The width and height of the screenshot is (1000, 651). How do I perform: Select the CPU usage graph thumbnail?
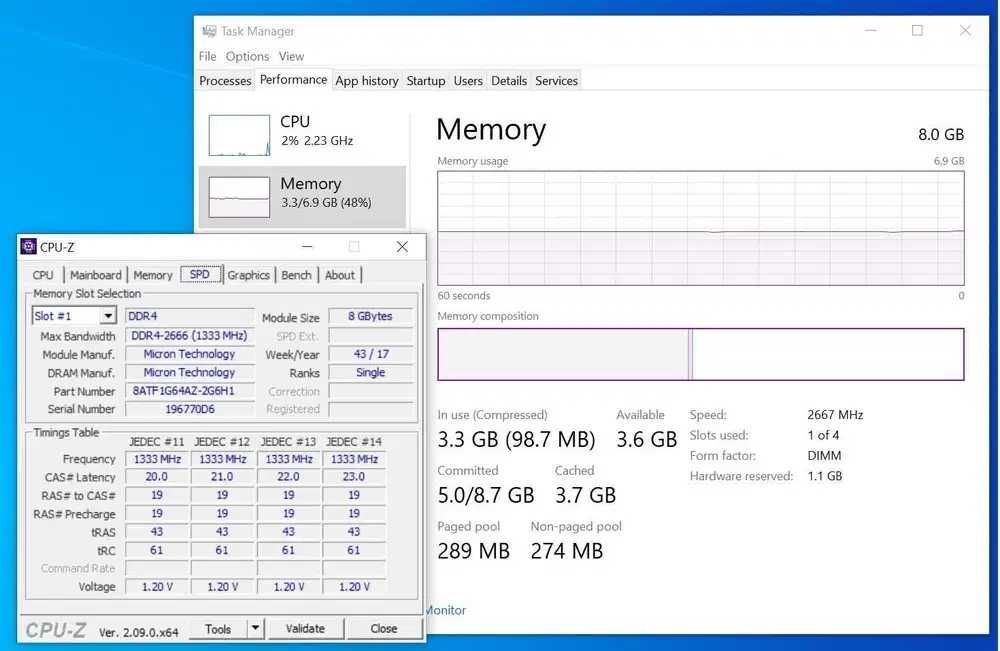tap(239, 135)
